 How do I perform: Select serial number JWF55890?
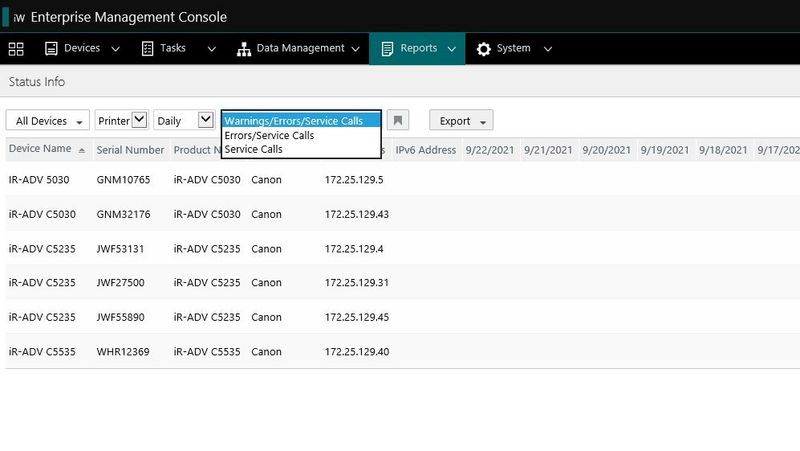click(x=120, y=317)
